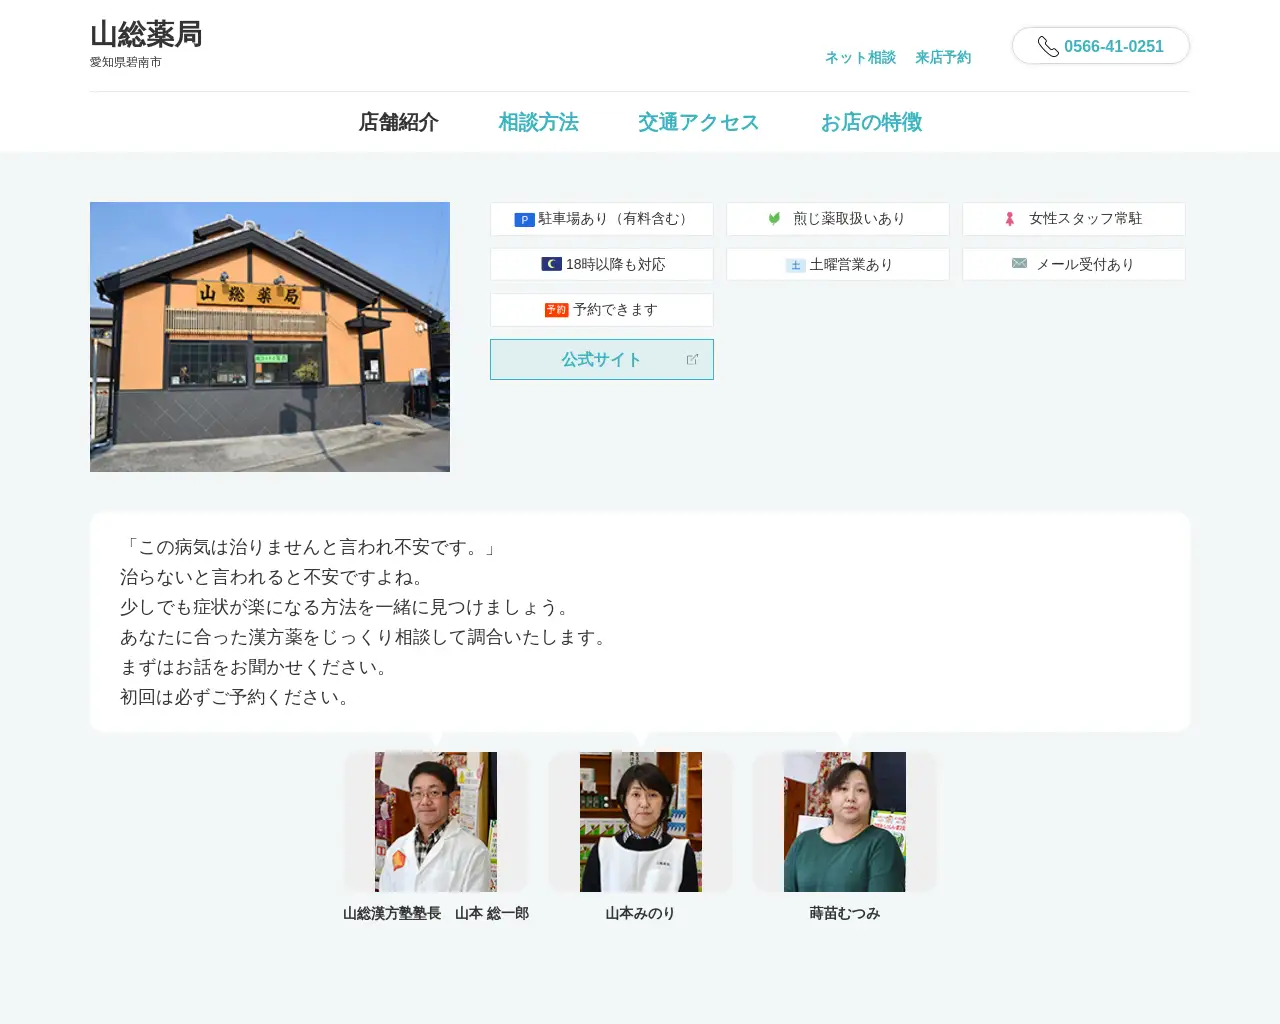
Task: Click the envelope icon beside メール受付あり
Action: 1017,263
